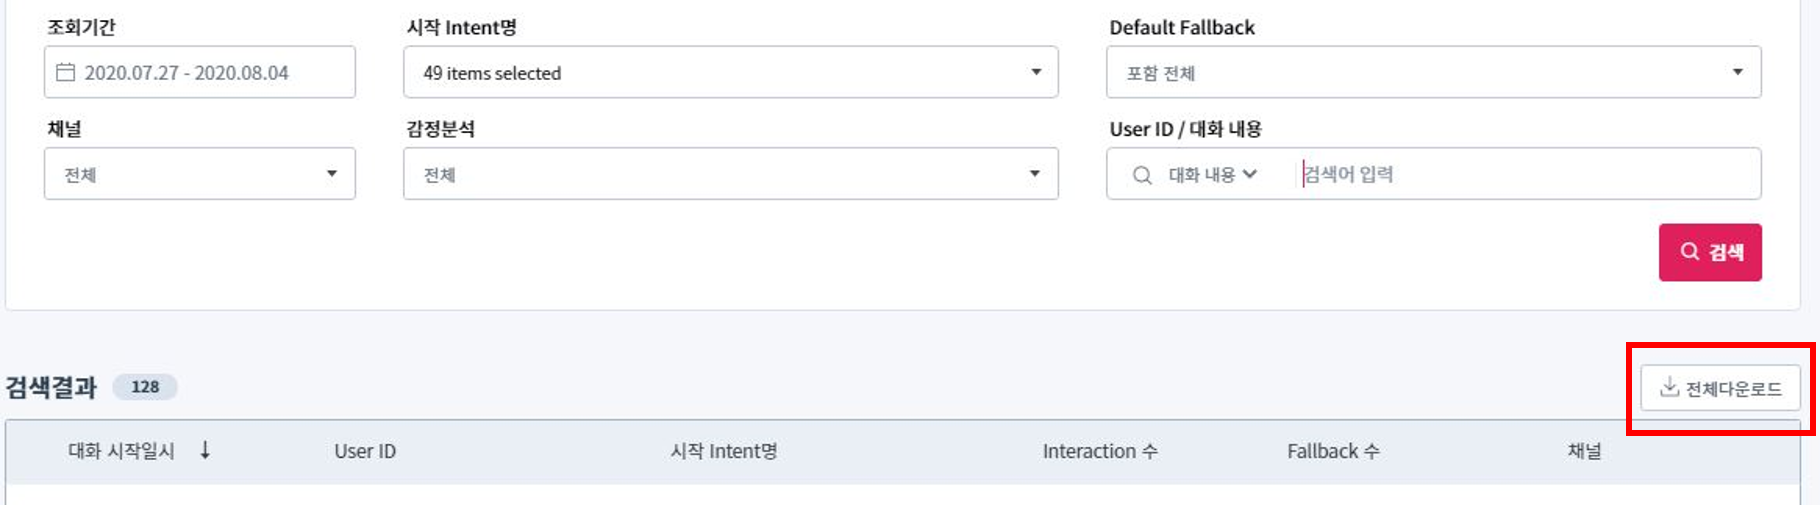
Task: Open the 대화 내용 search type selector
Action: (1212, 175)
